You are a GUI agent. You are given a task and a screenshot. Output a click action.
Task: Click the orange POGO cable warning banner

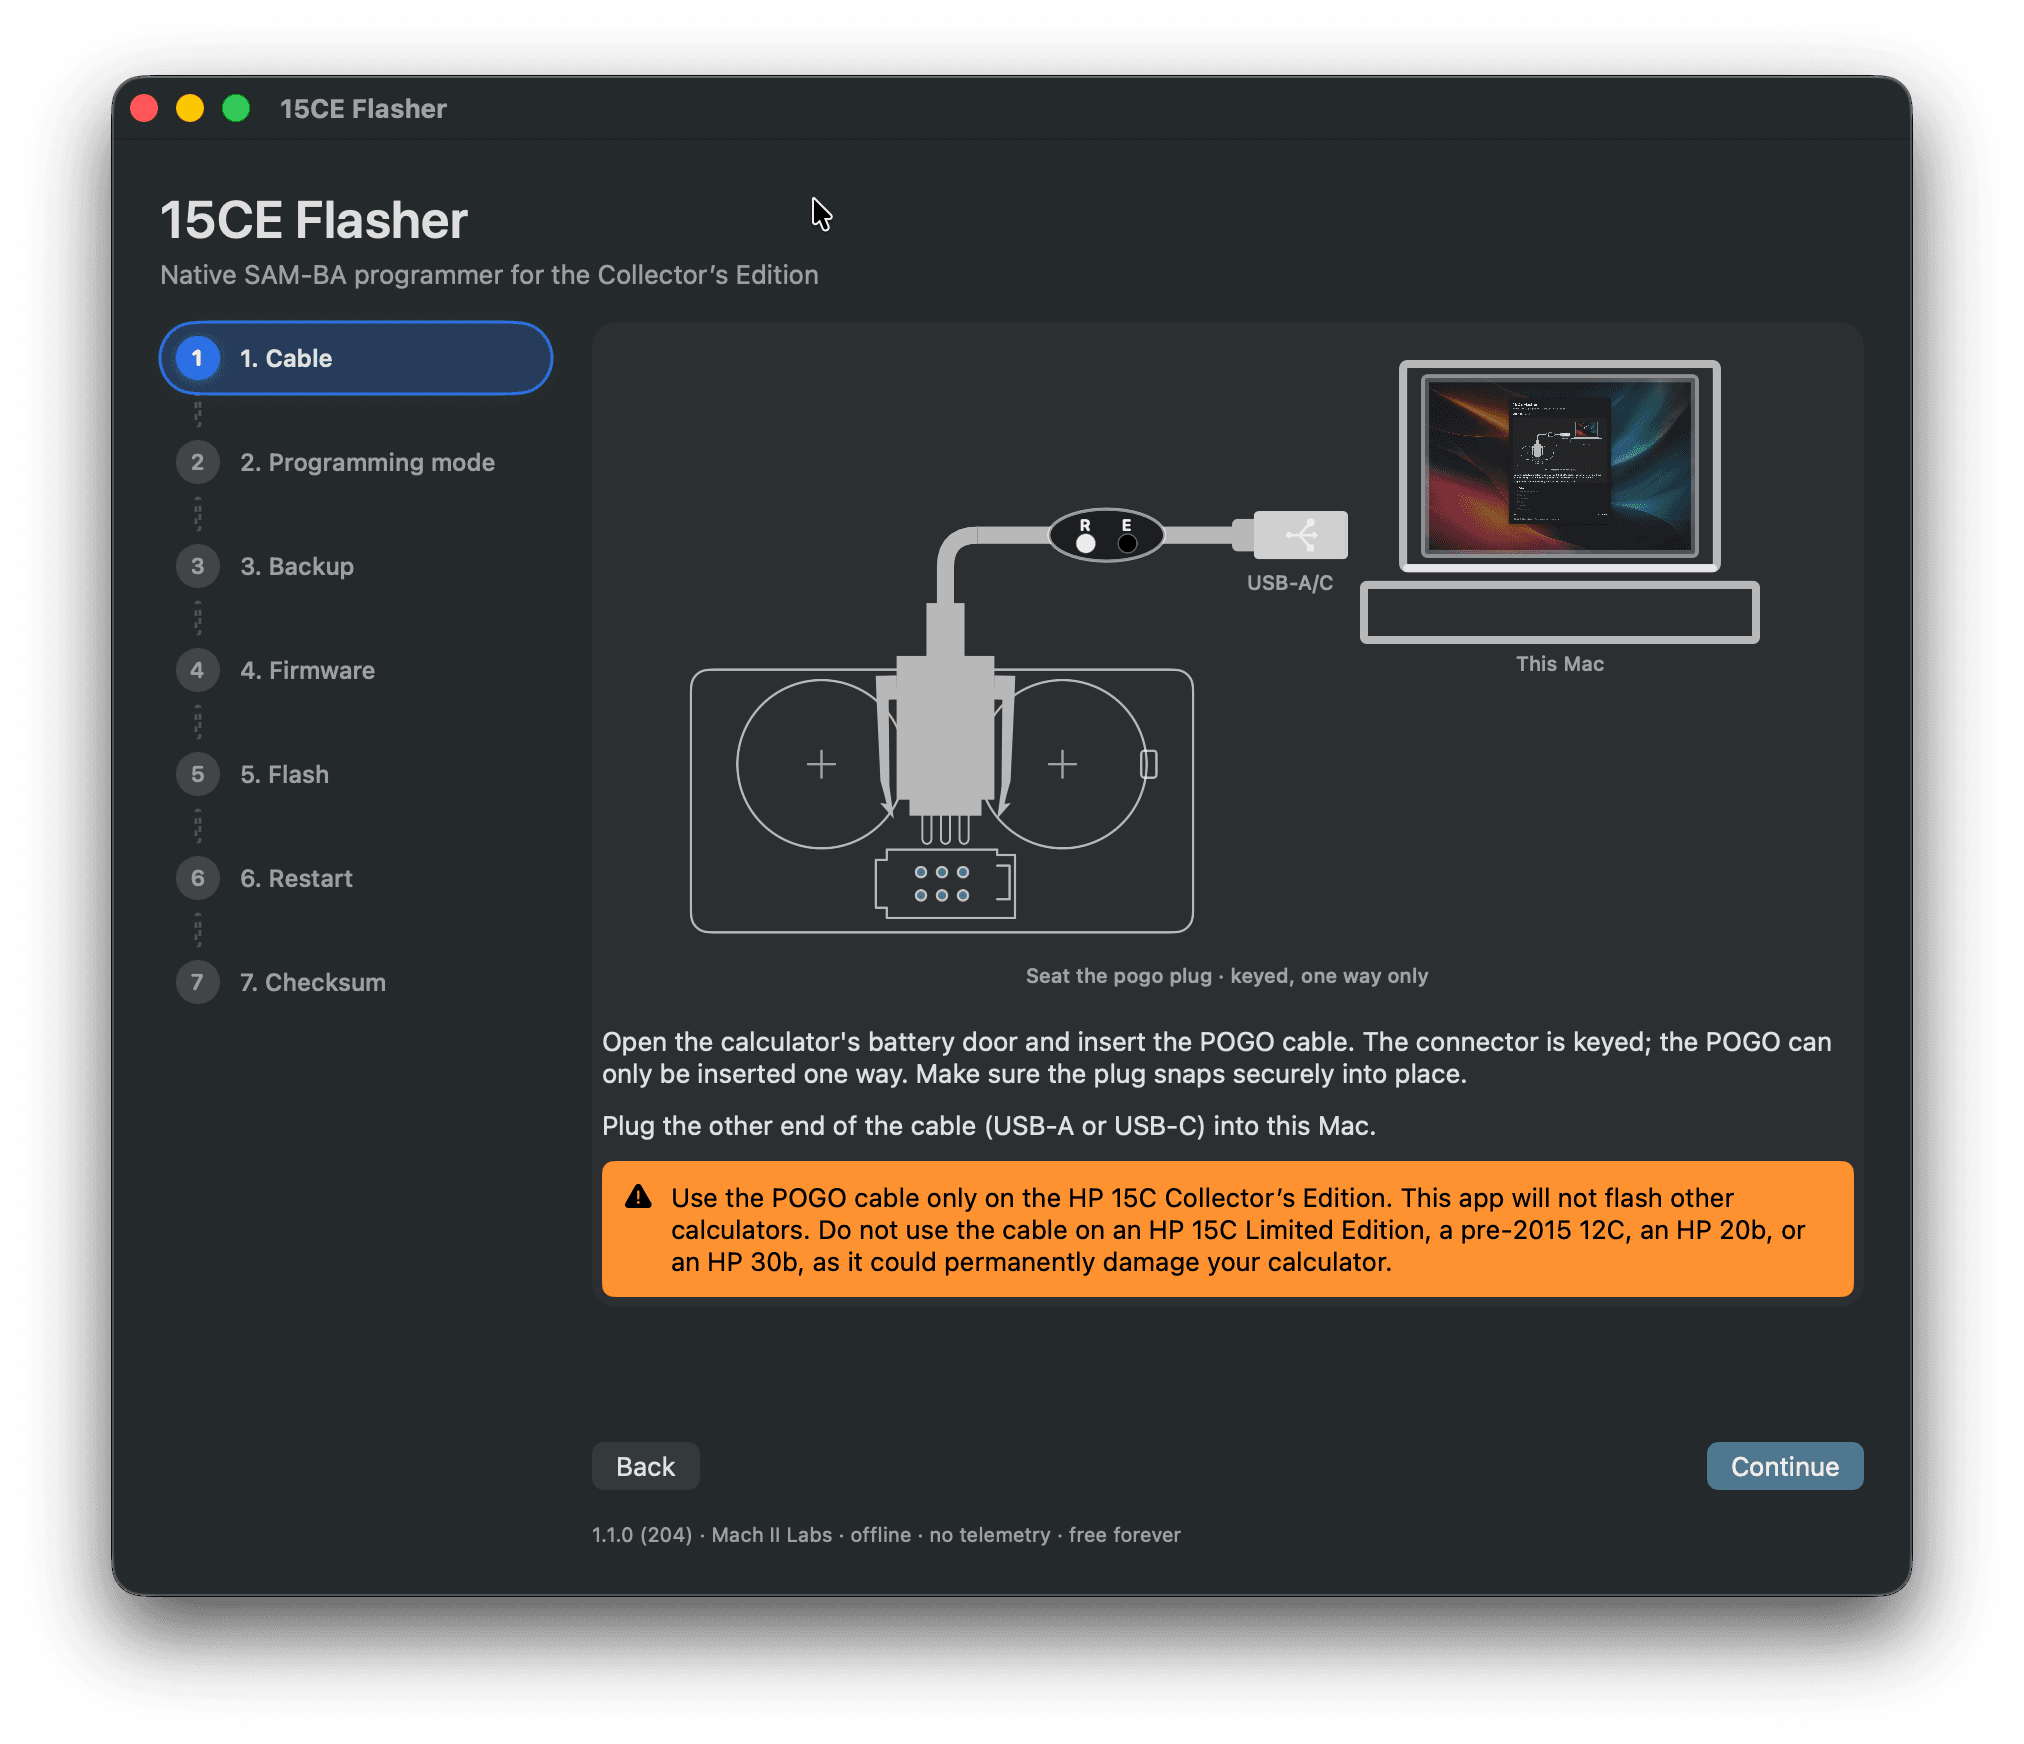coord(1227,1229)
